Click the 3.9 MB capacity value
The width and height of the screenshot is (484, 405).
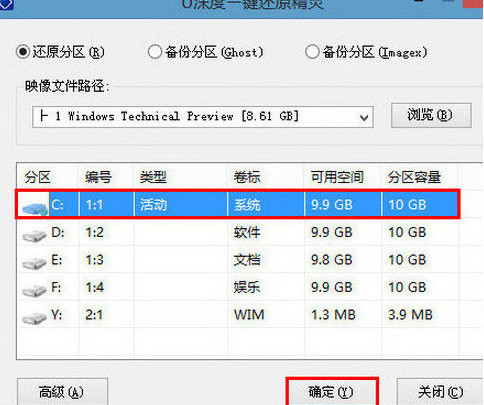tap(410, 315)
